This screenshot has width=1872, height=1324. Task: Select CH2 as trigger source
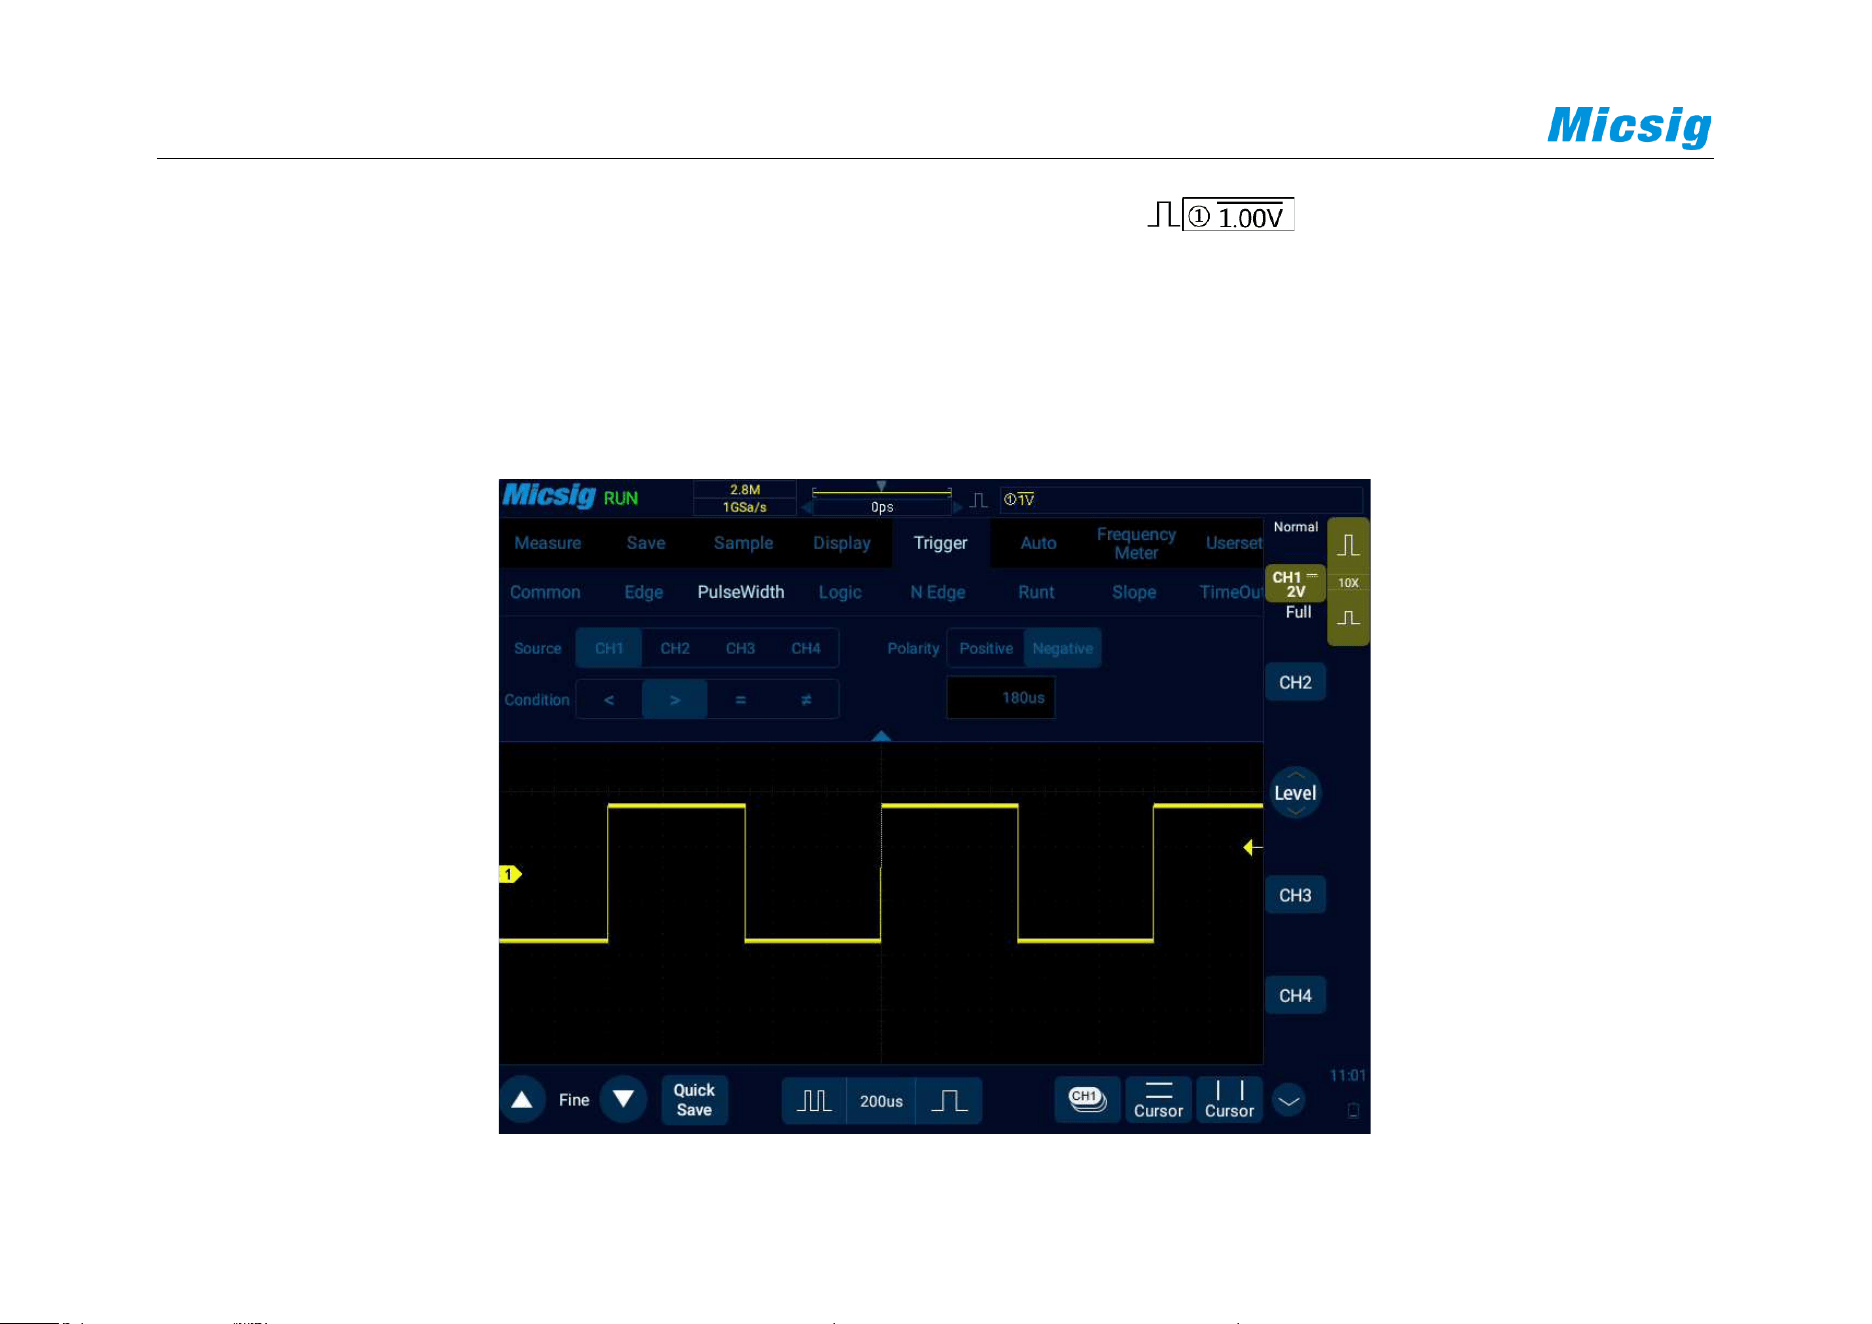coord(675,648)
